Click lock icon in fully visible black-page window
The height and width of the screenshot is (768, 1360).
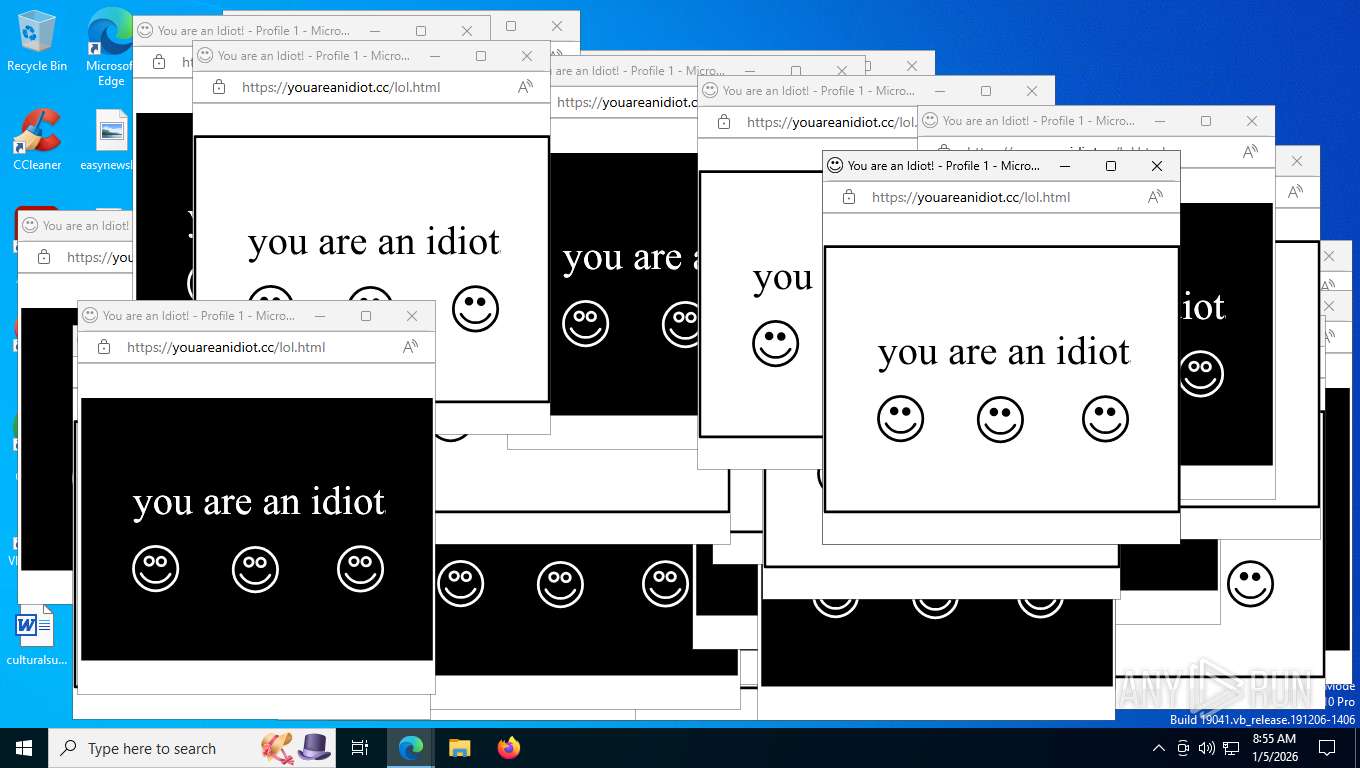[103, 347]
